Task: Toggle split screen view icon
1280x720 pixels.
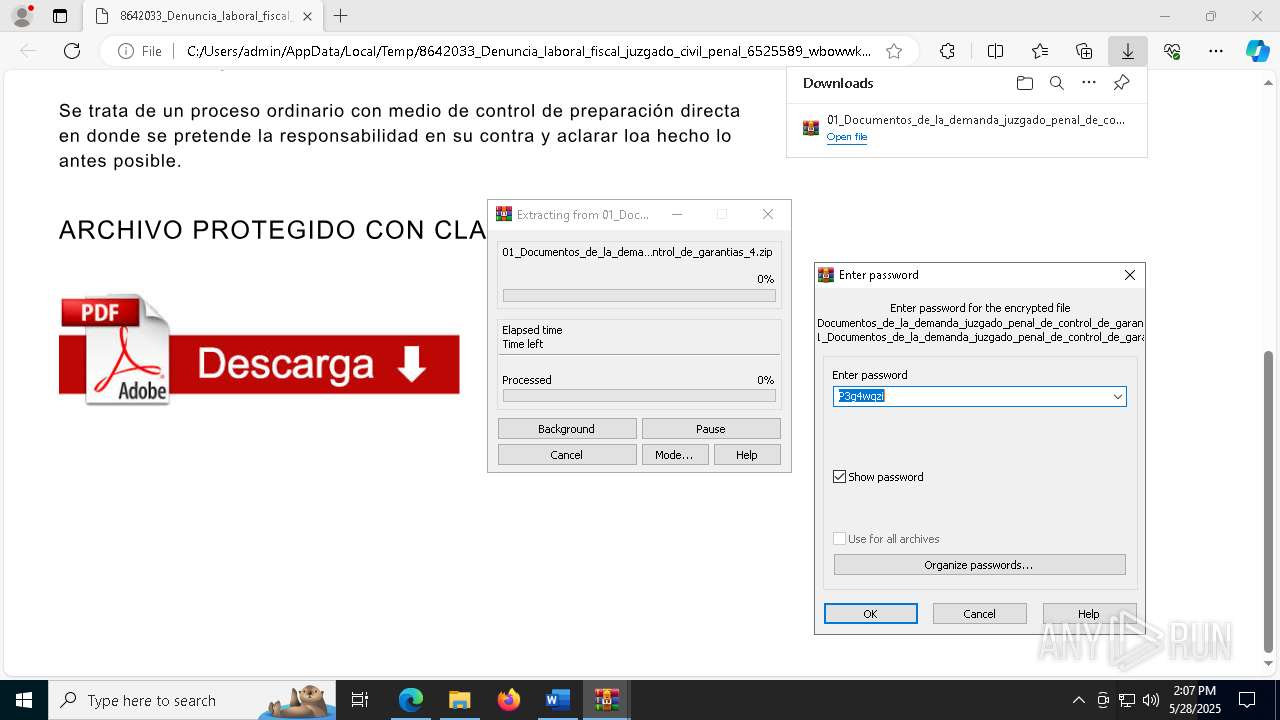Action: click(x=995, y=51)
